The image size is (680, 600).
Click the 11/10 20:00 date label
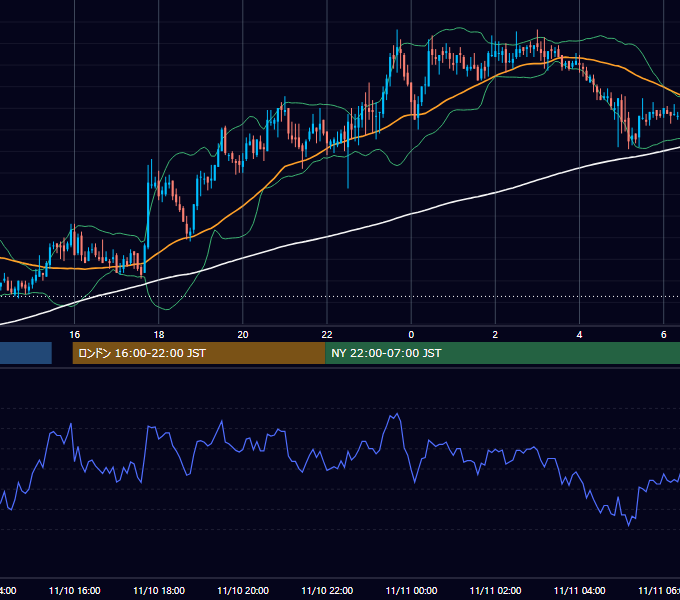coord(243,590)
